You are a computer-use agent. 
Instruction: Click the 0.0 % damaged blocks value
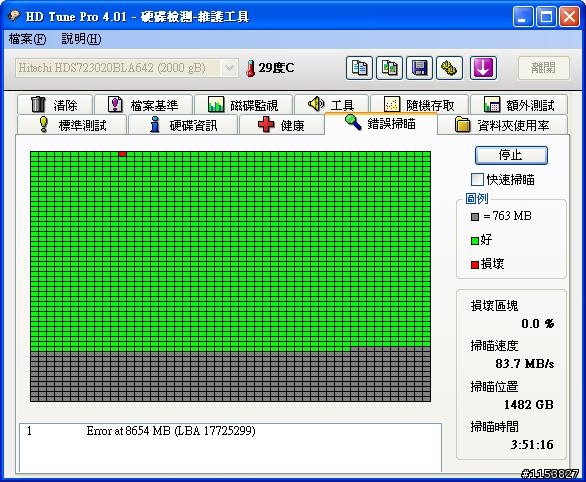pyautogui.click(x=537, y=324)
